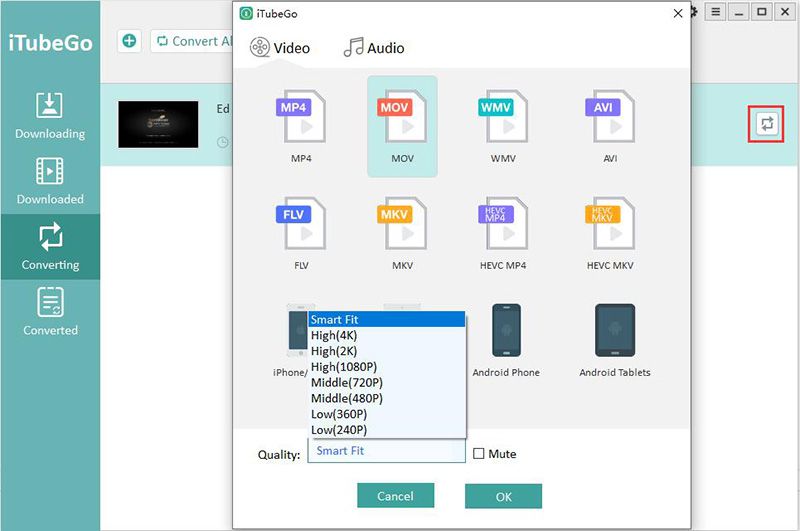Select the MP4 format icon
The image size is (800, 531).
(x=301, y=117)
